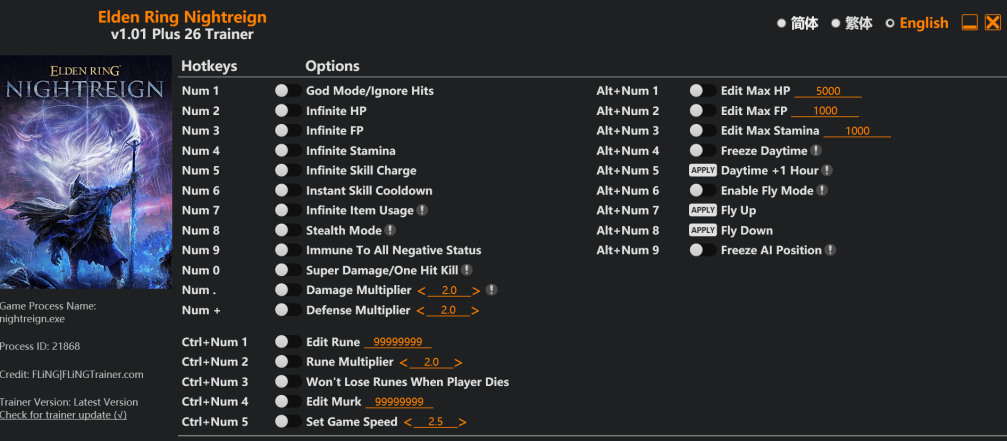Screen dimensions: 1007x441
Task: Turn on Stealth Mode switch
Action: pos(288,230)
